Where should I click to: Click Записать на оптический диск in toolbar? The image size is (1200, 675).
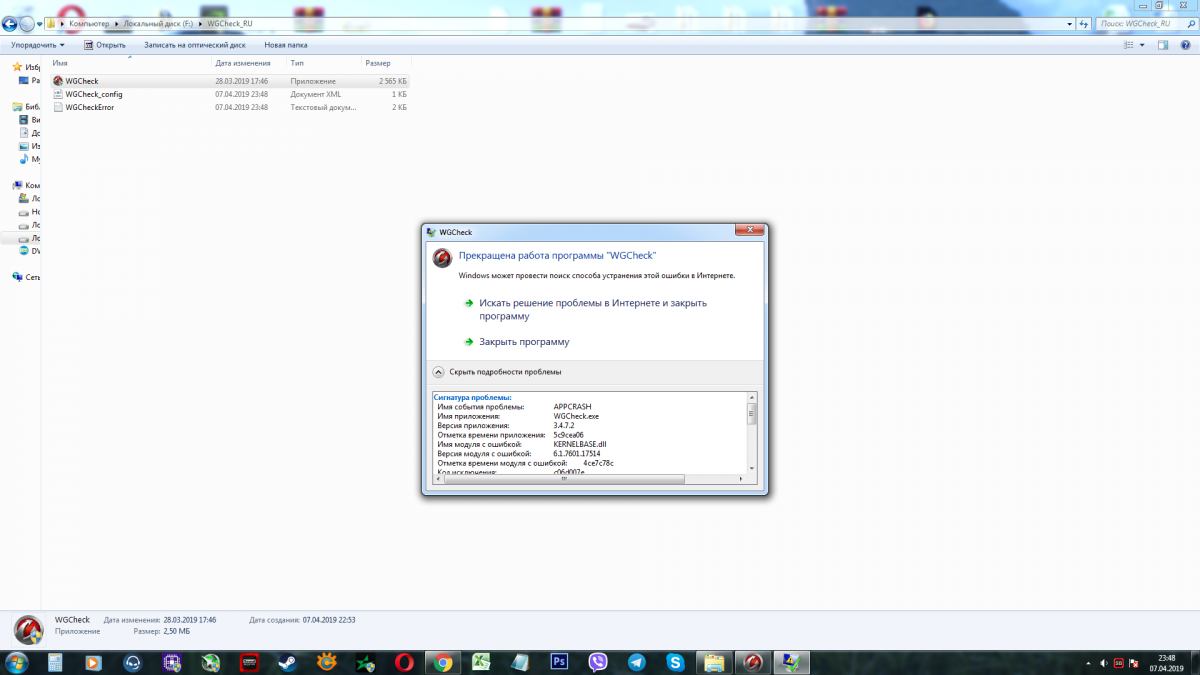tap(194, 45)
